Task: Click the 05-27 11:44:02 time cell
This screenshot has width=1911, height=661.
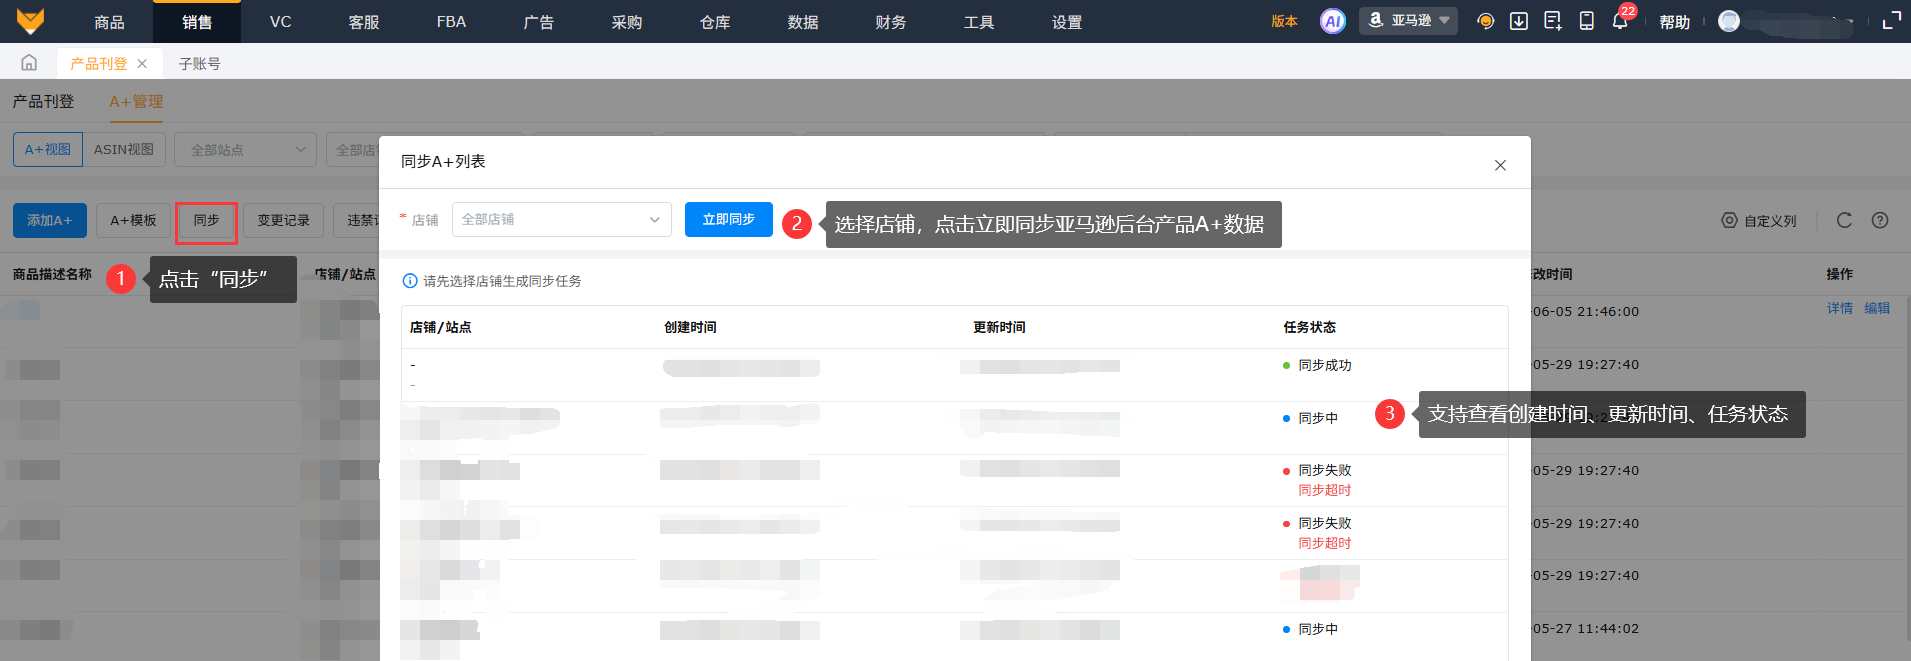Action: click(x=1586, y=629)
